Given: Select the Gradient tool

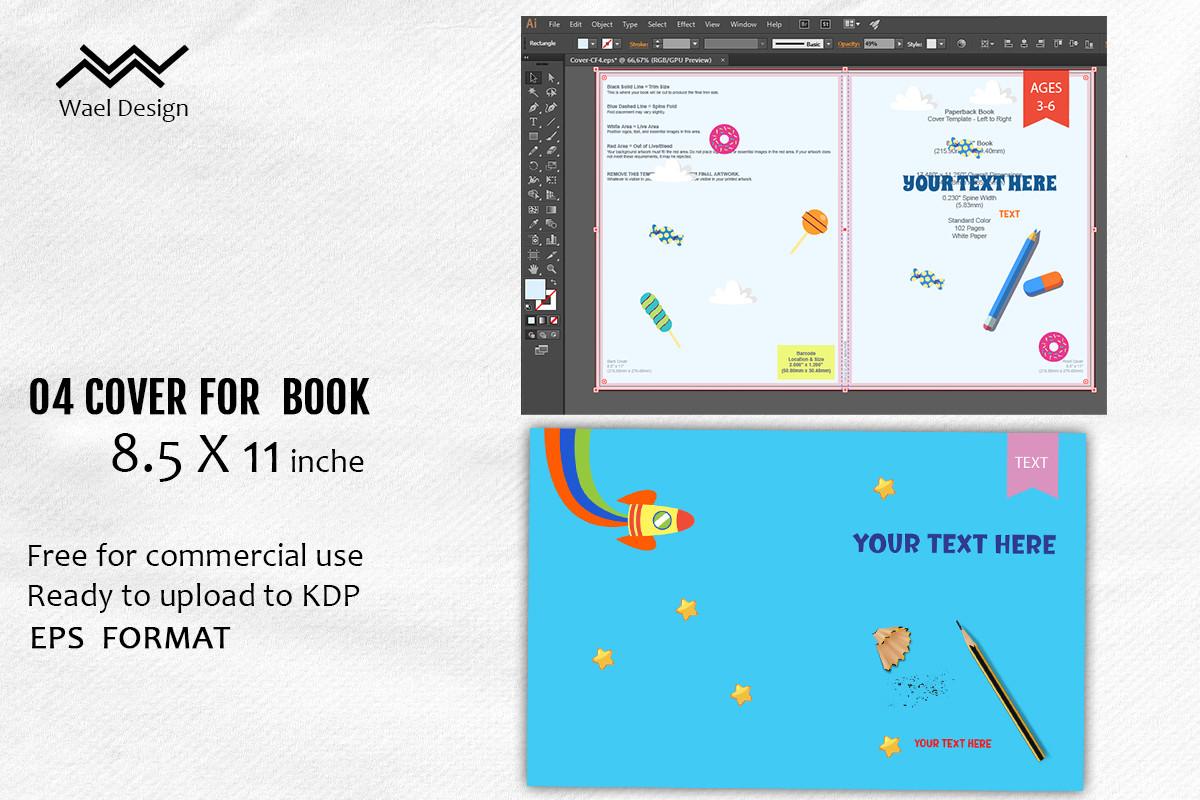Looking at the screenshot, I should pyautogui.click(x=551, y=210).
